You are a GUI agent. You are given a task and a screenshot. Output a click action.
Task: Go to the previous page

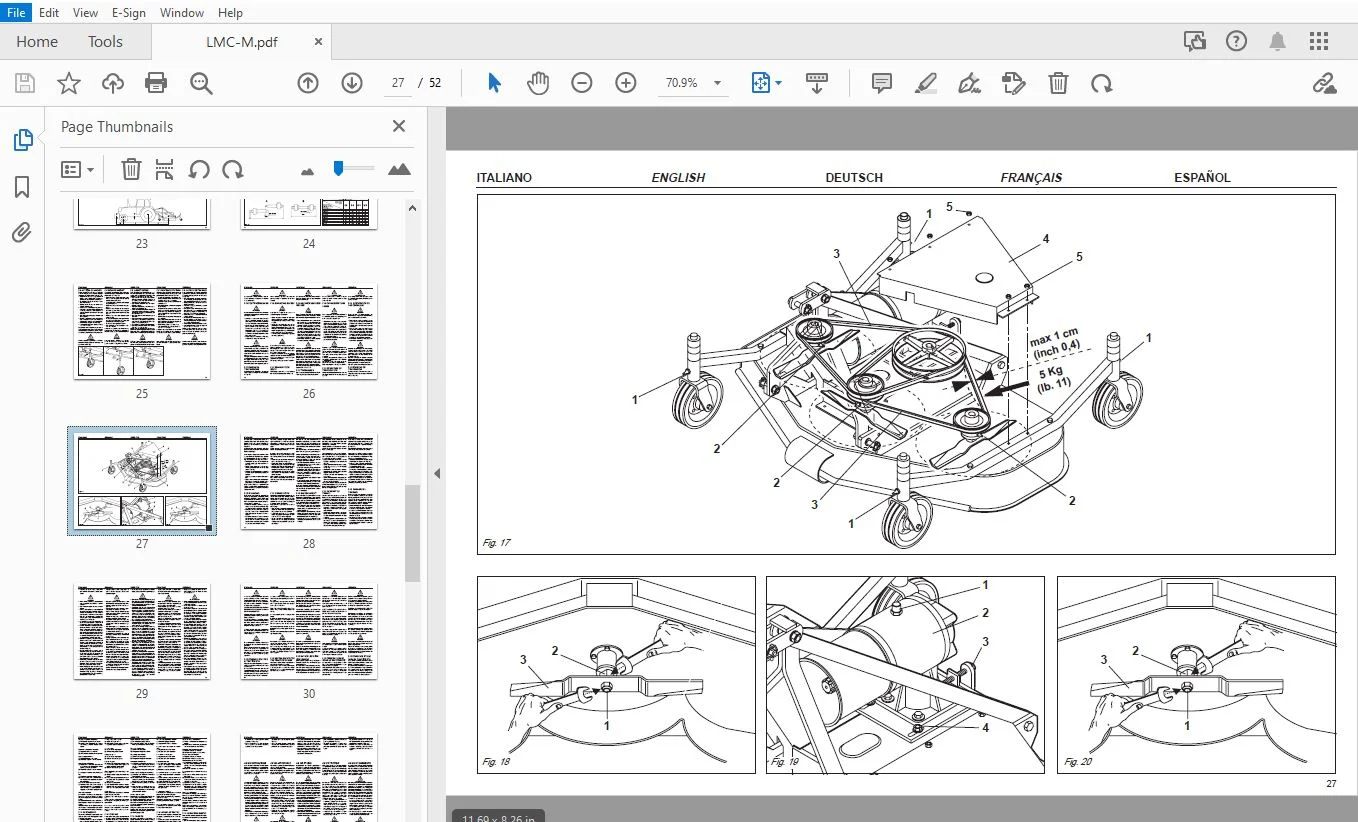[308, 83]
